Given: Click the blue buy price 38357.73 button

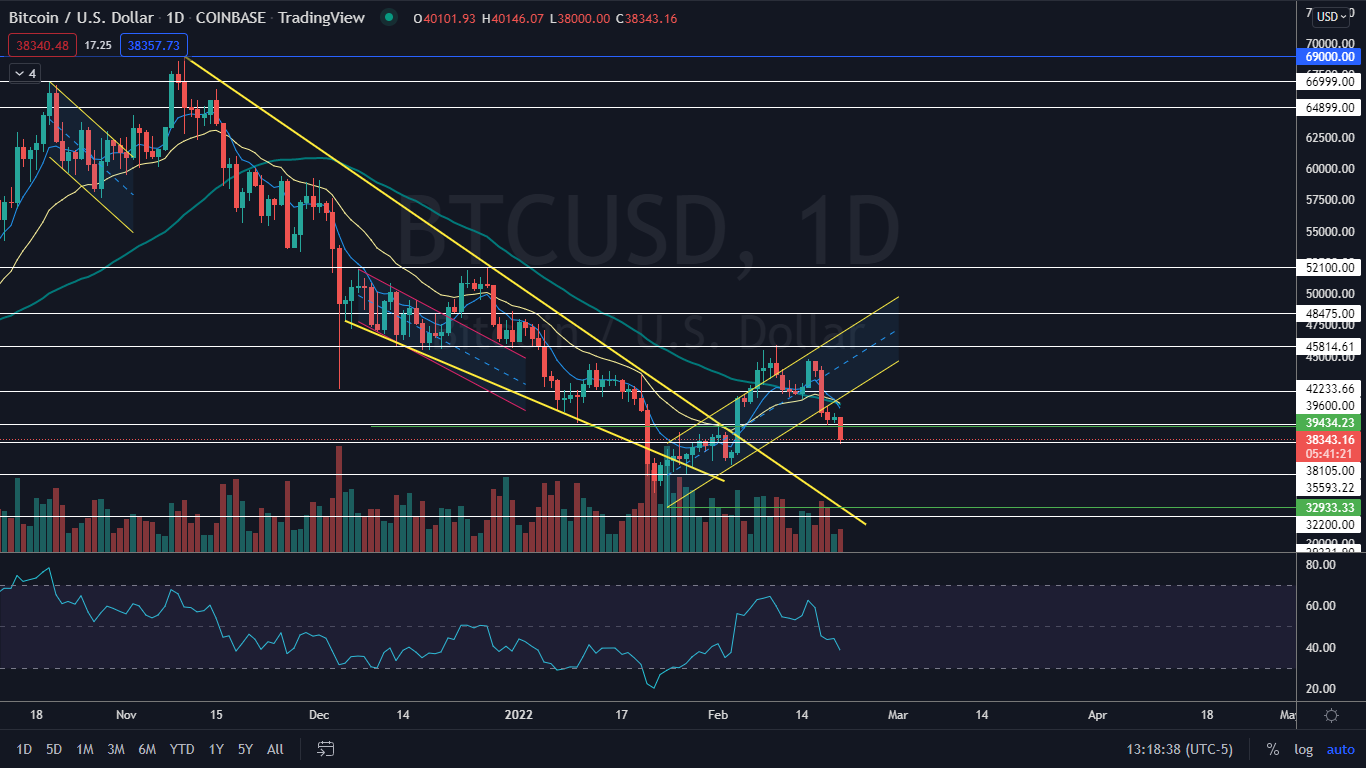Looking at the screenshot, I should [153, 45].
